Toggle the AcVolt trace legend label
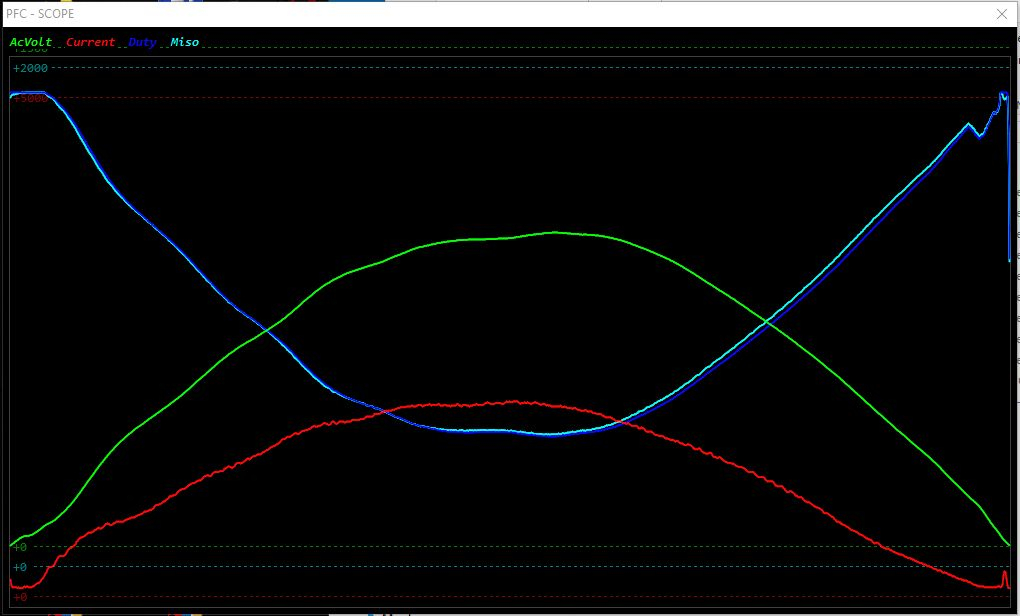Image resolution: width=1020 pixels, height=616 pixels. click(31, 42)
